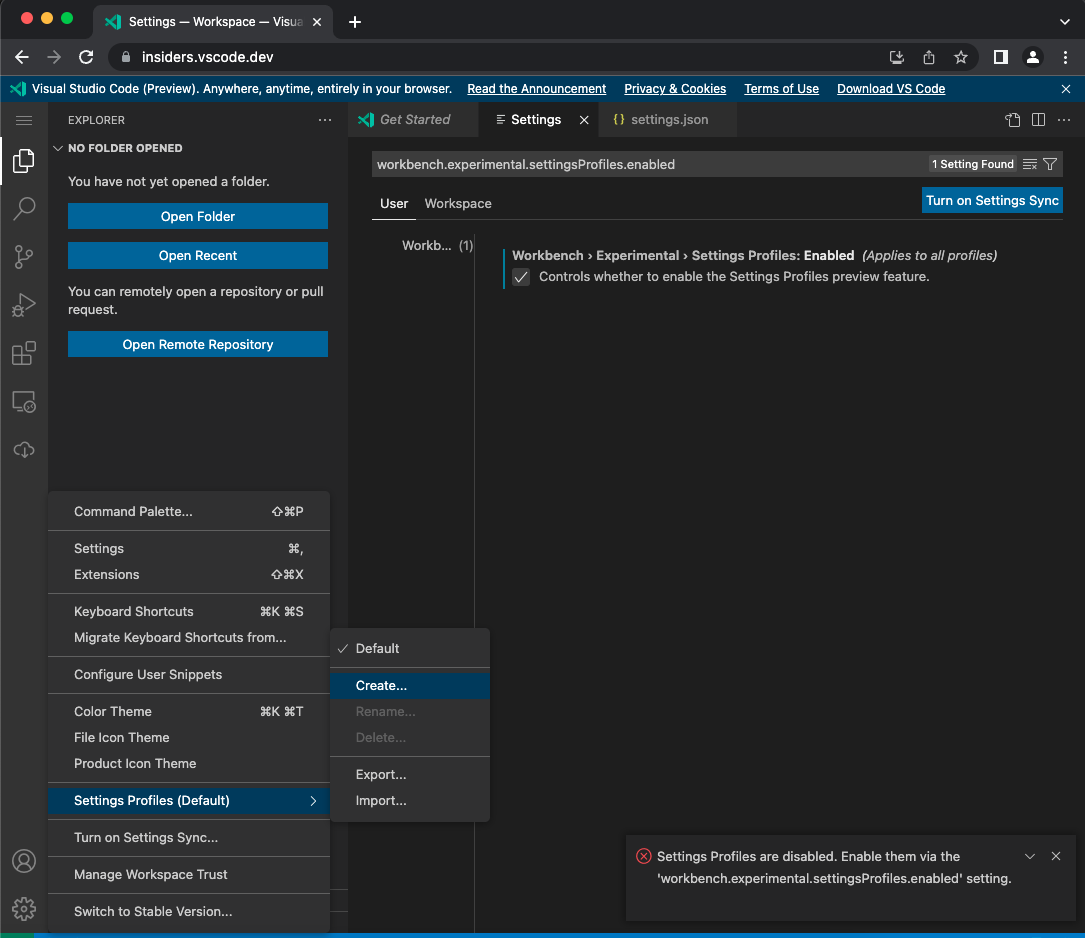
Task: Open settings as JSON via the editor toolbar icon
Action: 1012,120
